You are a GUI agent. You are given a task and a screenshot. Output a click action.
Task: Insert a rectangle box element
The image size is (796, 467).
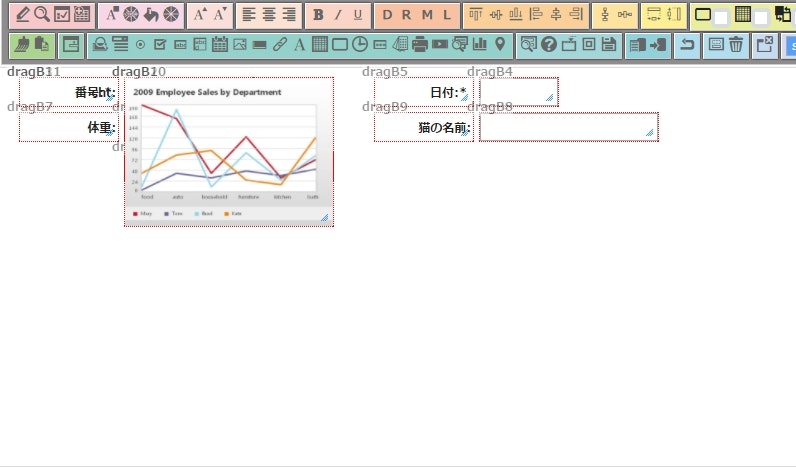(x=340, y=45)
